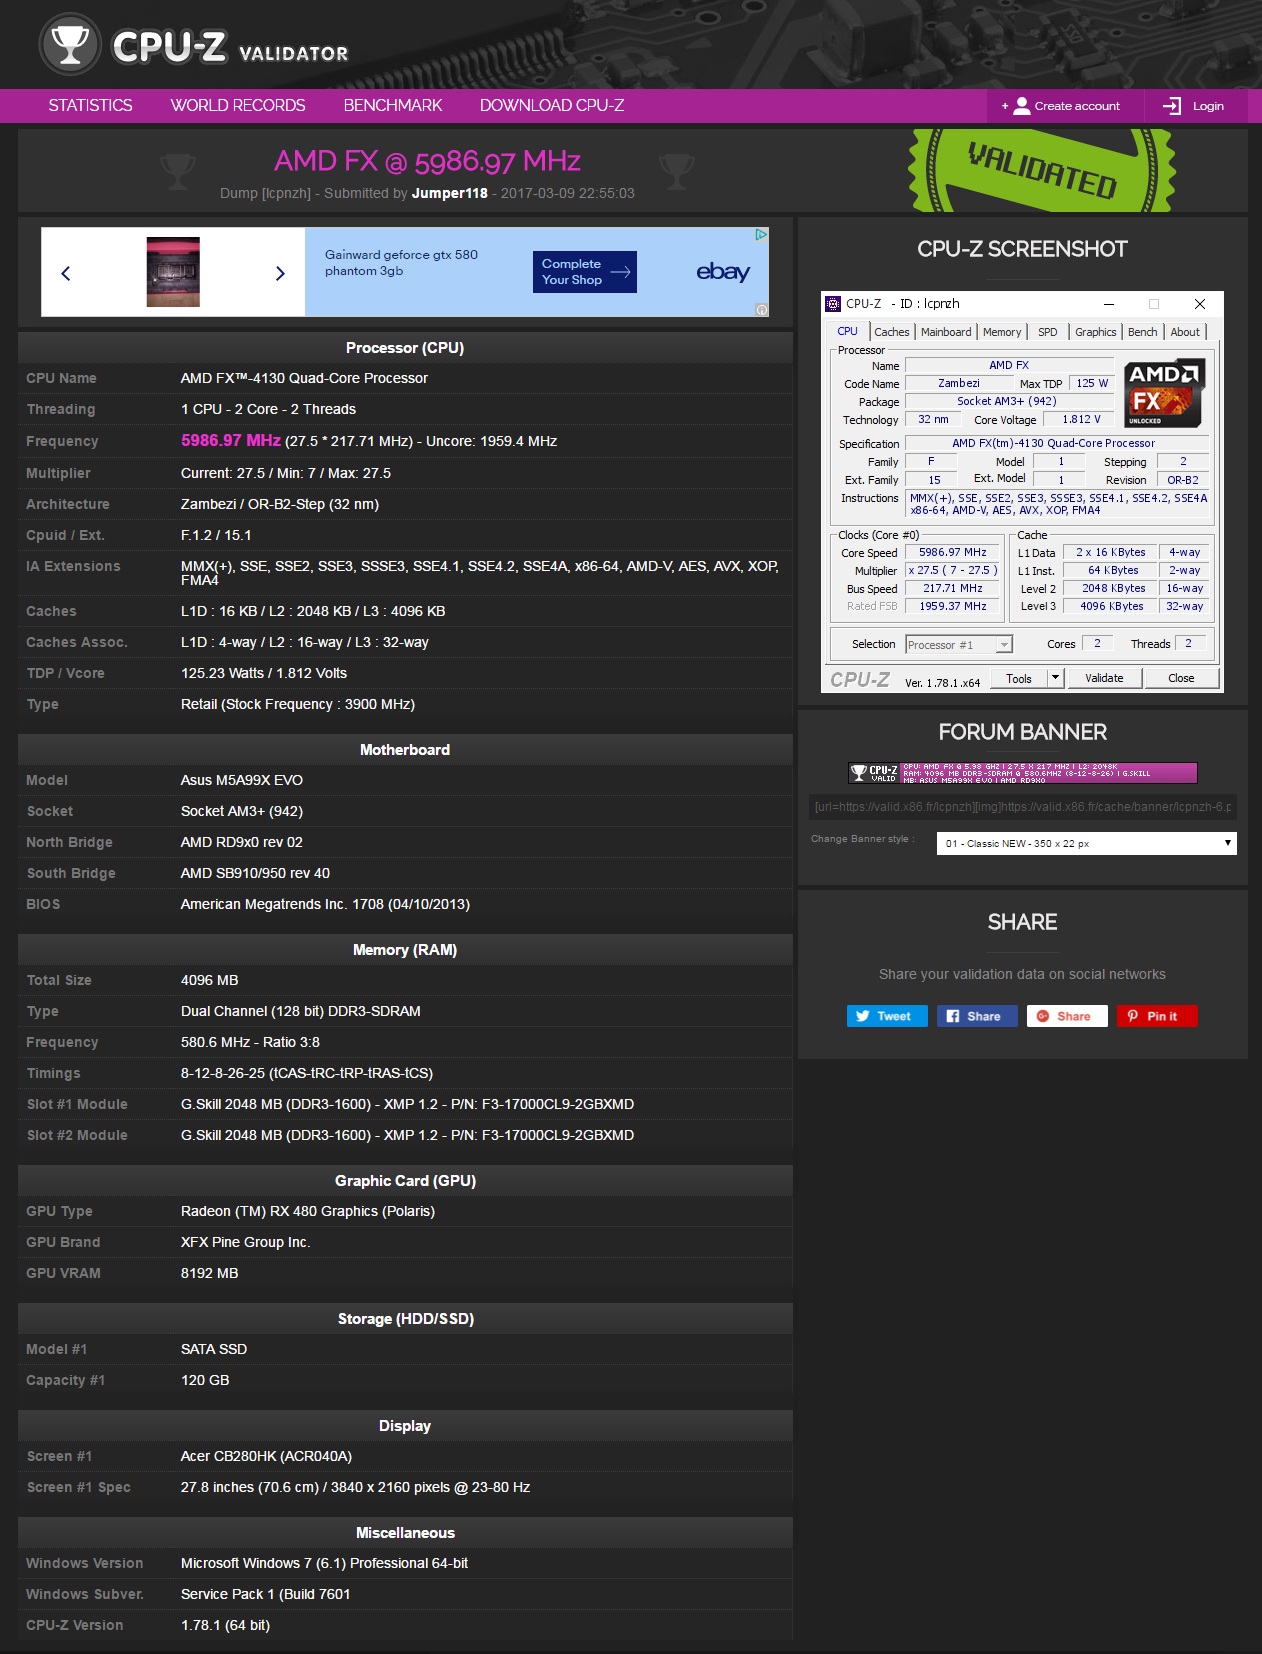
Task: Click the Tweet share button
Action: (x=887, y=1016)
